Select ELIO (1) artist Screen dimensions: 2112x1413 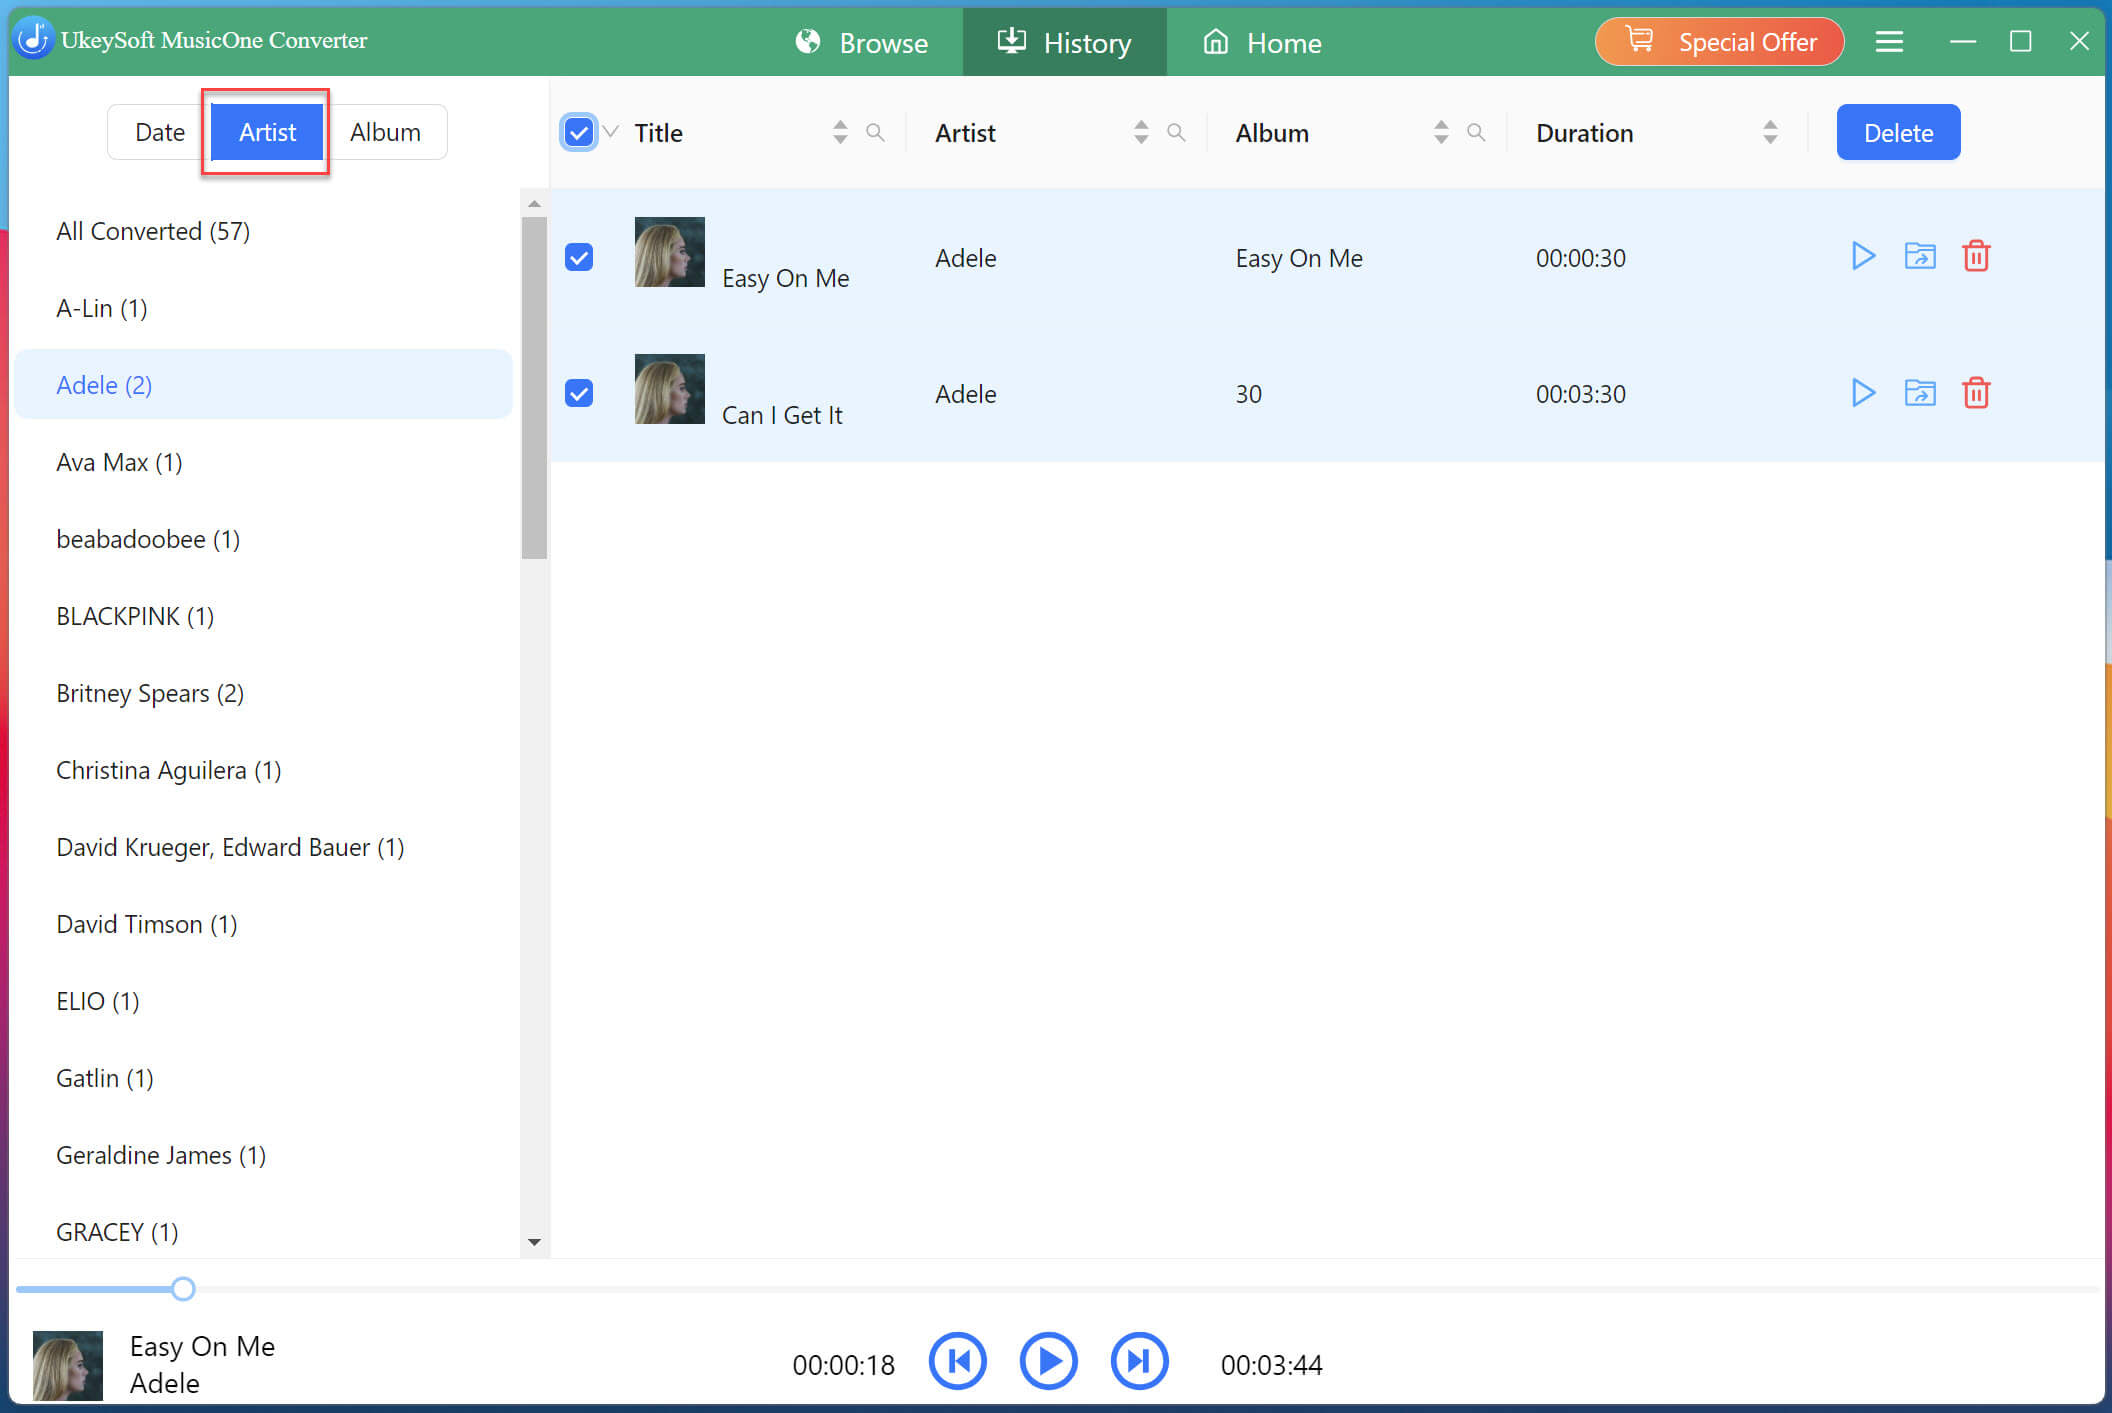tap(263, 1001)
